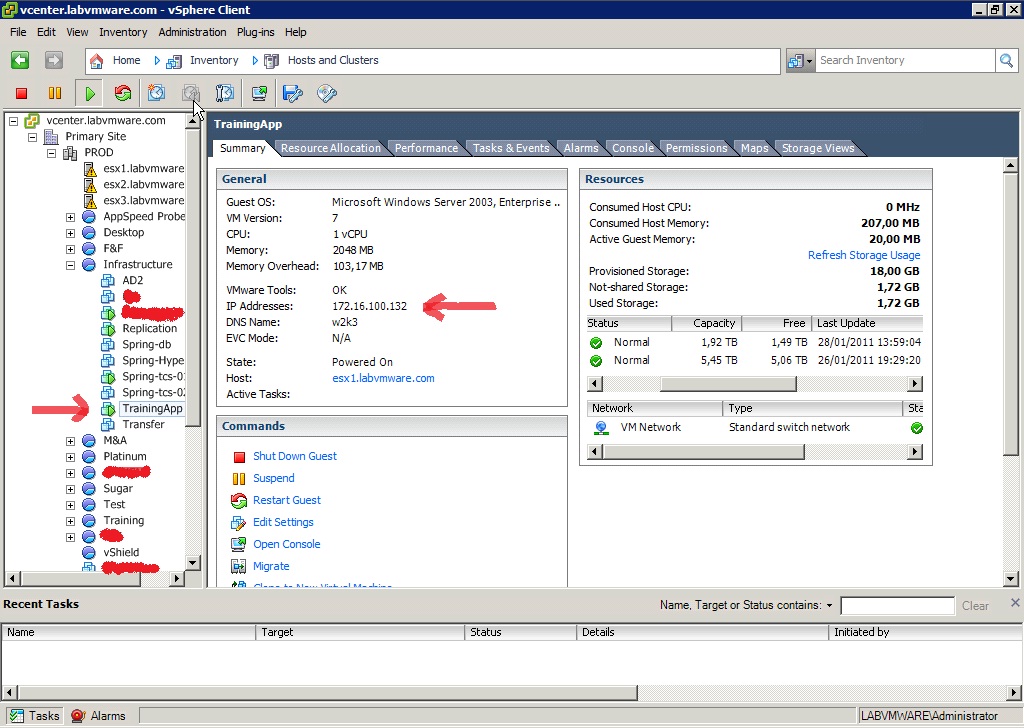1024x728 pixels.
Task: Click the Edit Settings command icon
Action: pyautogui.click(x=239, y=523)
